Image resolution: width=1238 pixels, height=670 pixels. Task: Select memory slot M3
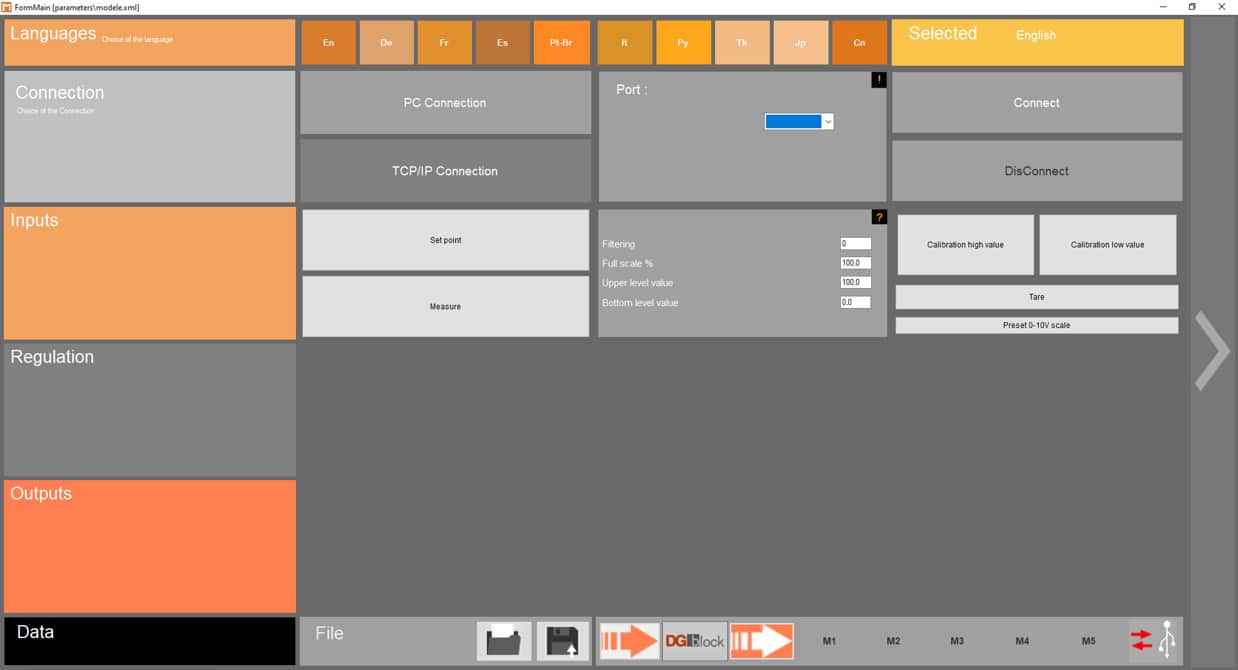coord(957,641)
